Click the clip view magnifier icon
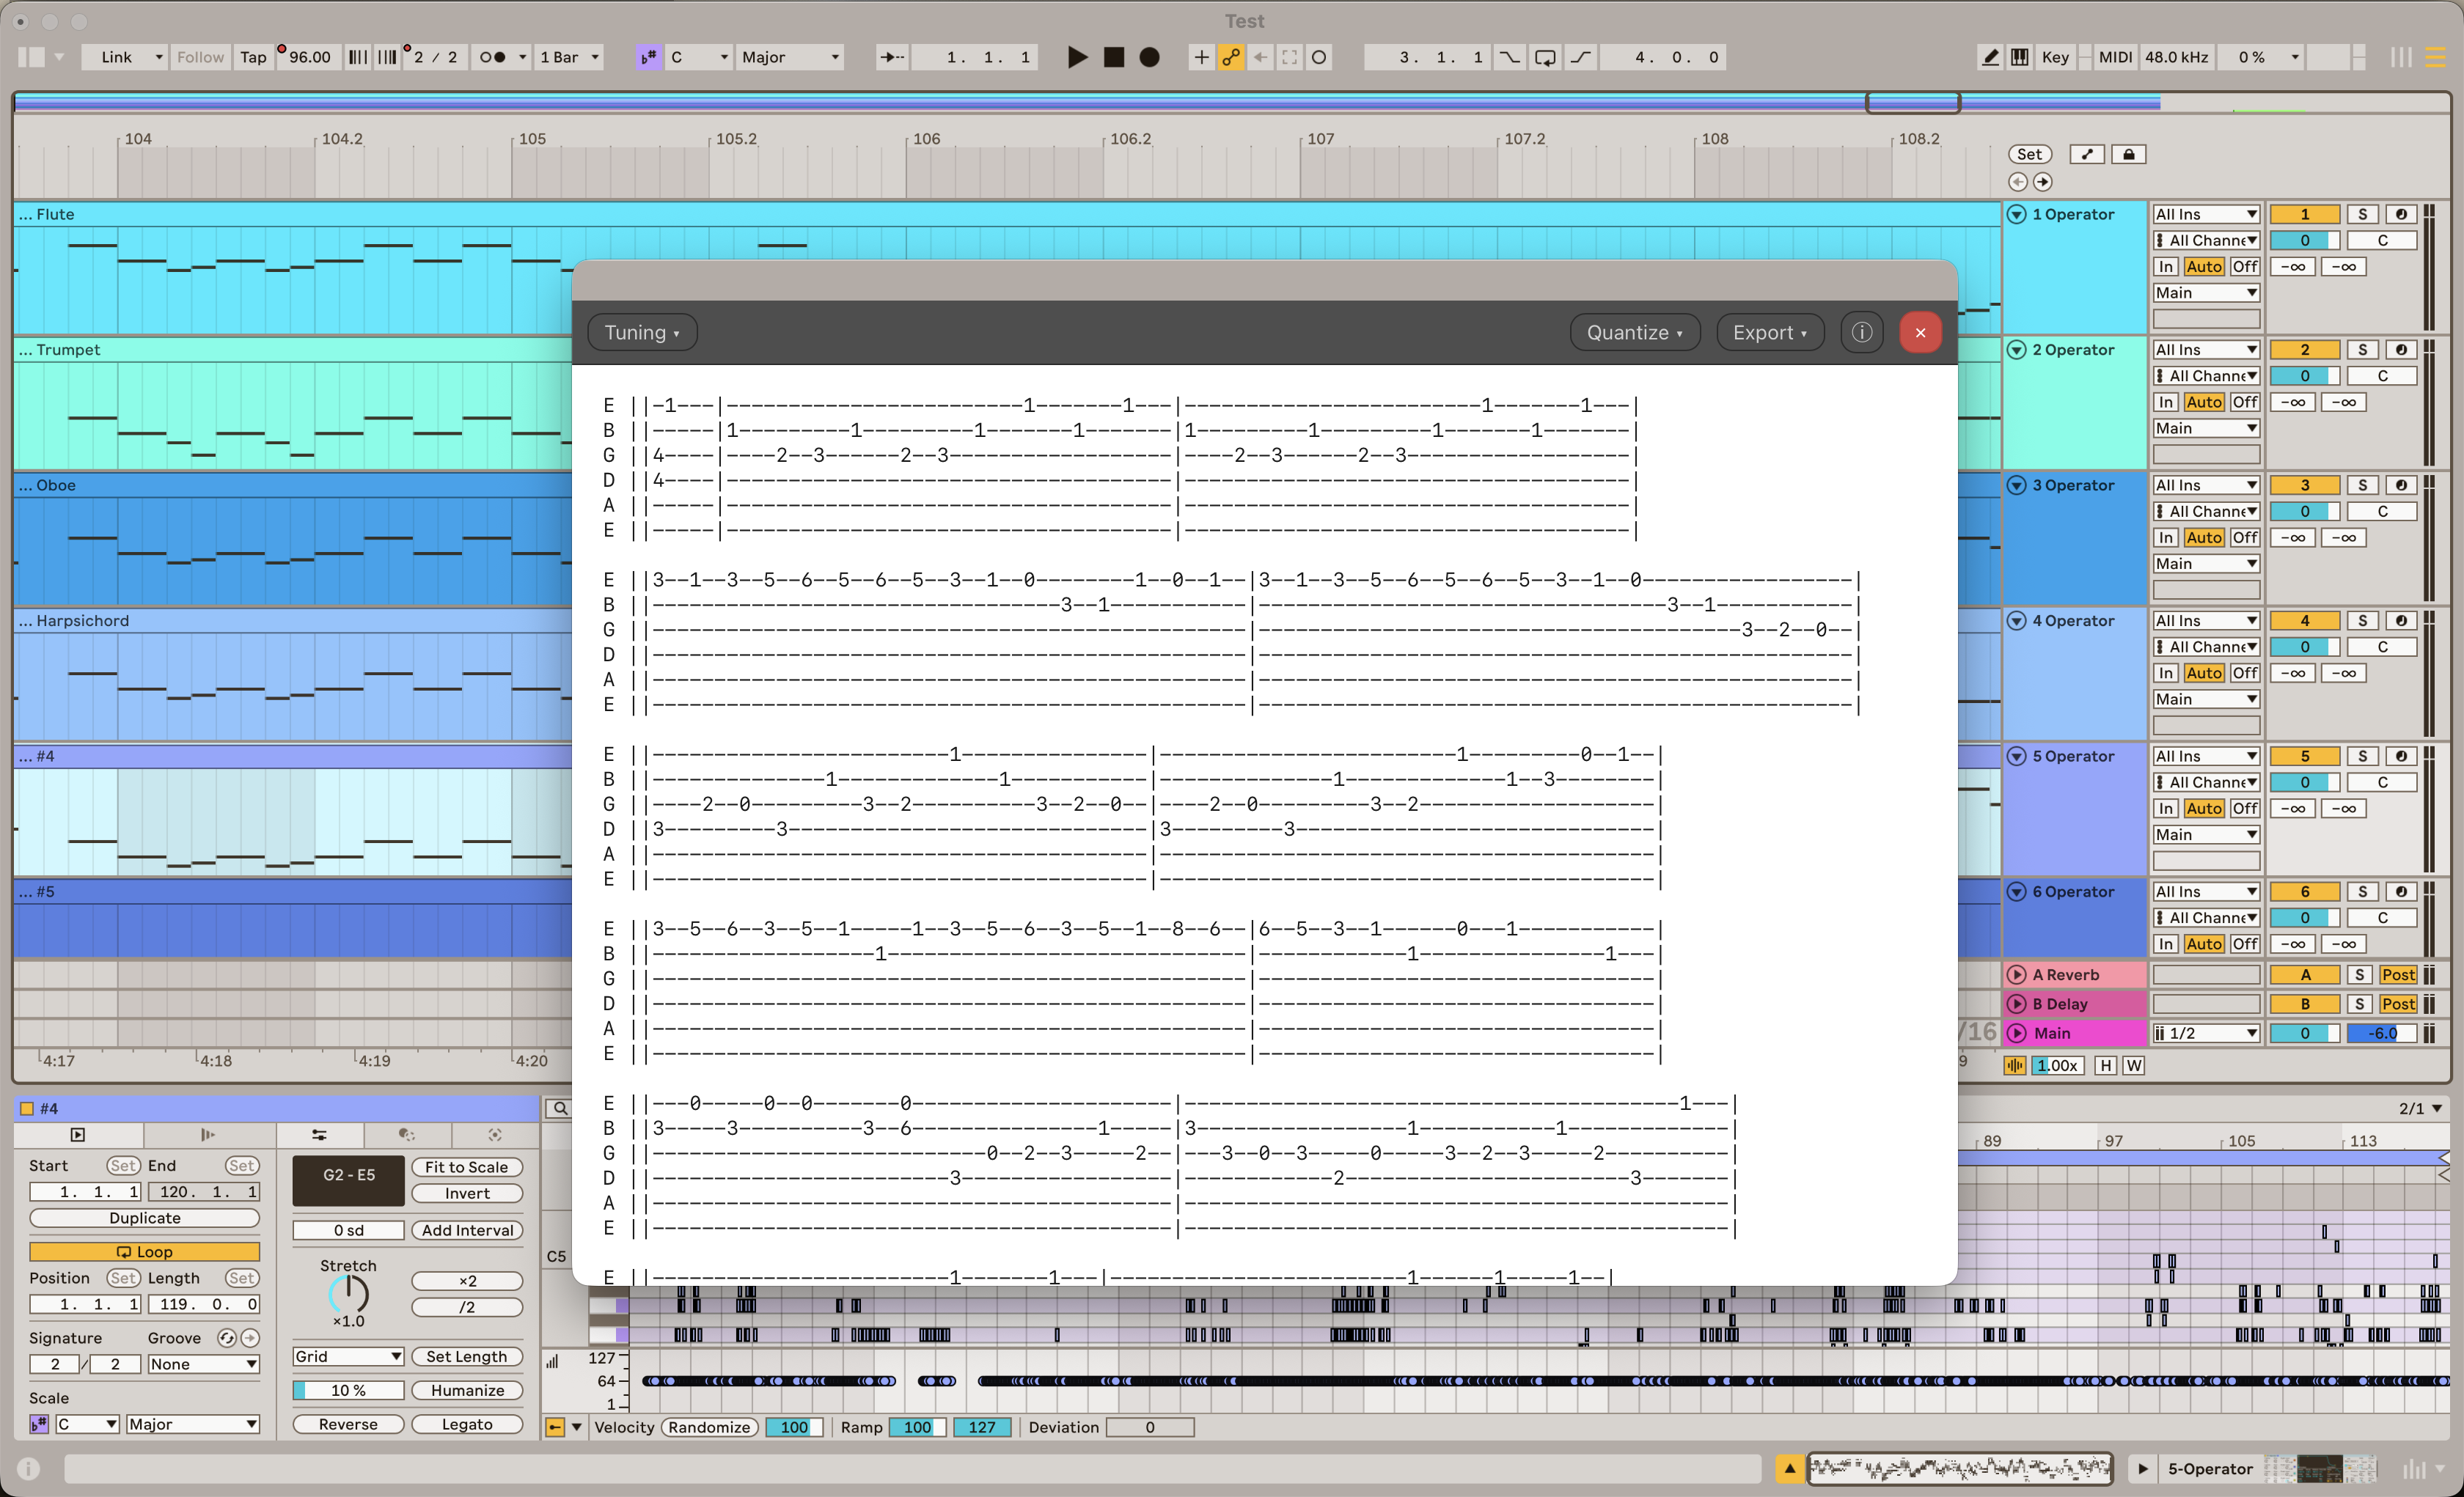Screen dimensions: 2464x1497 560,1108
